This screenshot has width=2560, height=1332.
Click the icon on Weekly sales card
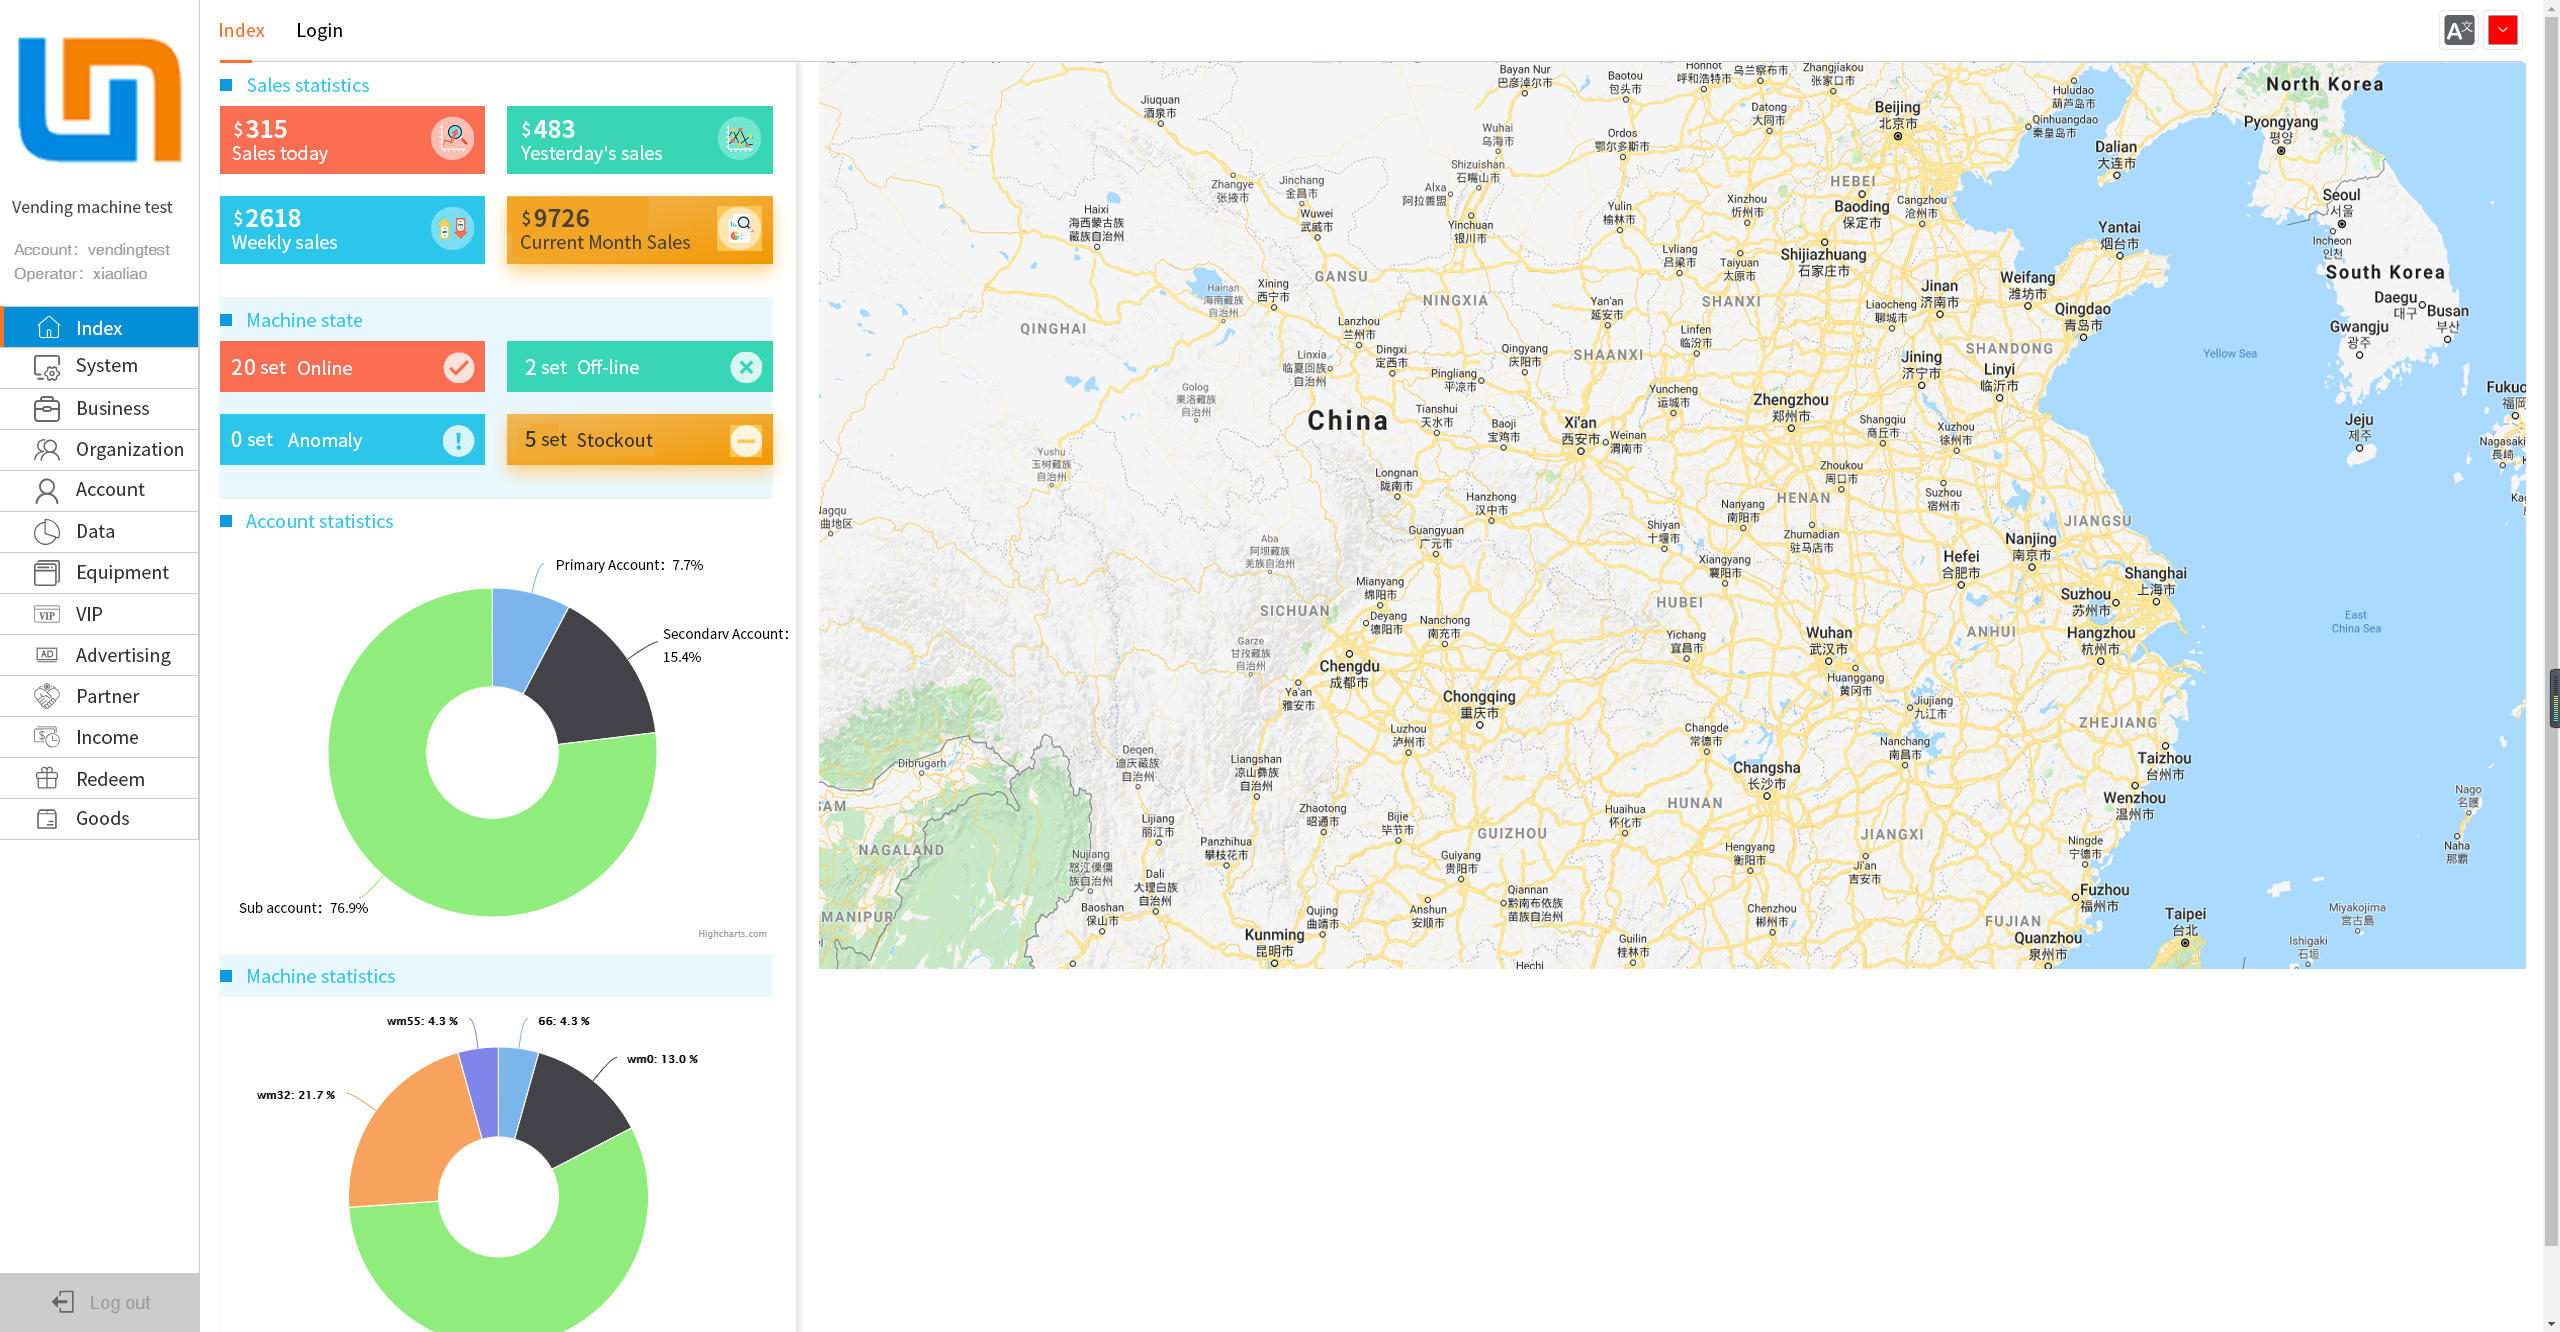[452, 229]
